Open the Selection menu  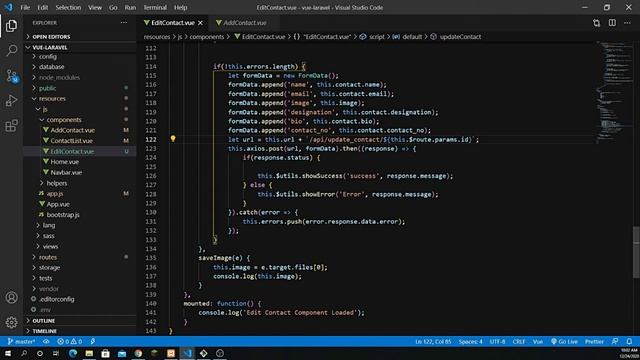68,7
